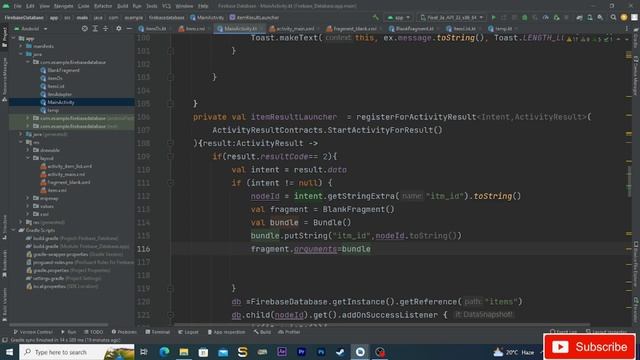This screenshot has width=640, height=360.
Task: Open the Build menu
Action: click(x=122, y=6)
